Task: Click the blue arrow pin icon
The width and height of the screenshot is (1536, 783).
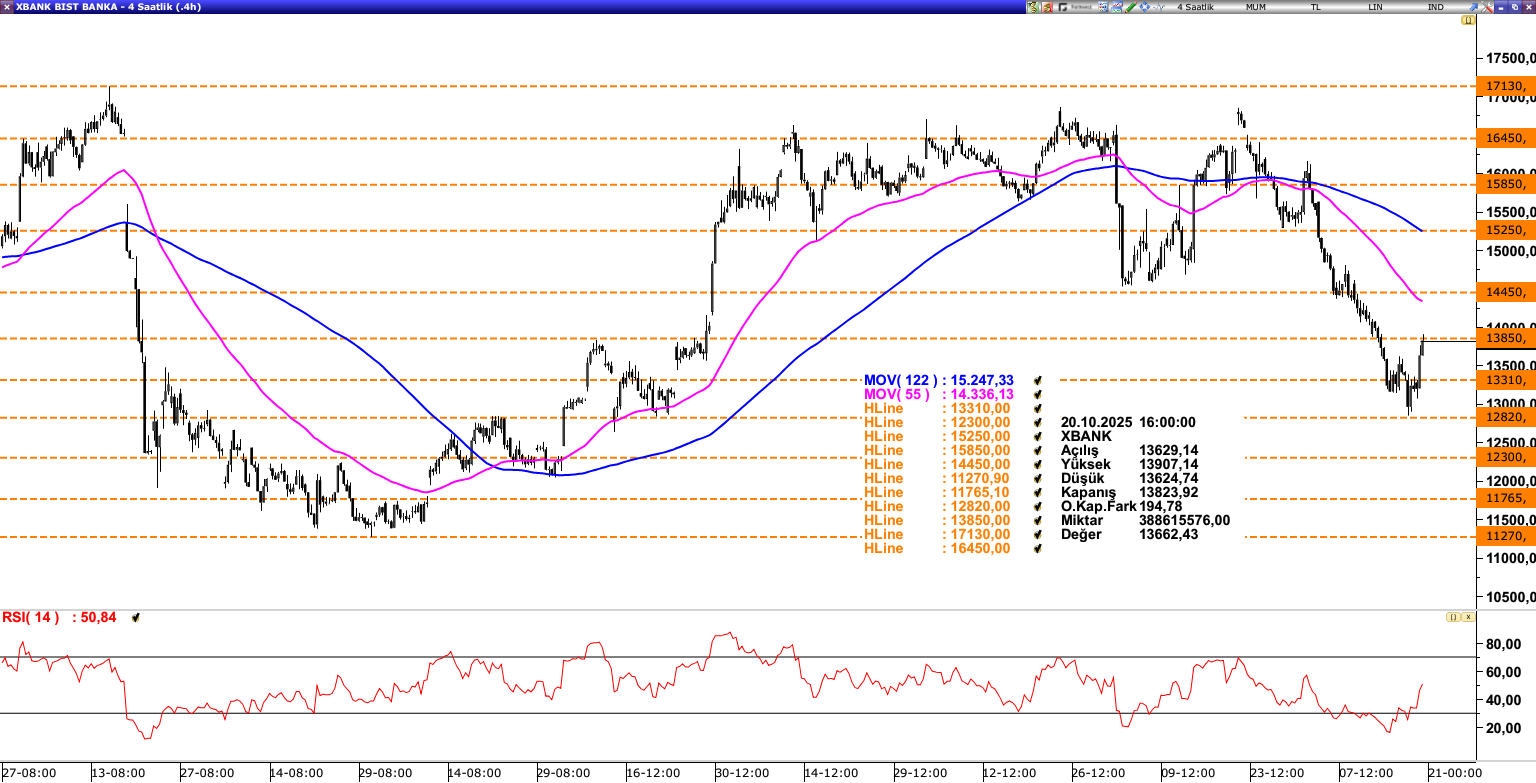Action: click(x=1472, y=7)
